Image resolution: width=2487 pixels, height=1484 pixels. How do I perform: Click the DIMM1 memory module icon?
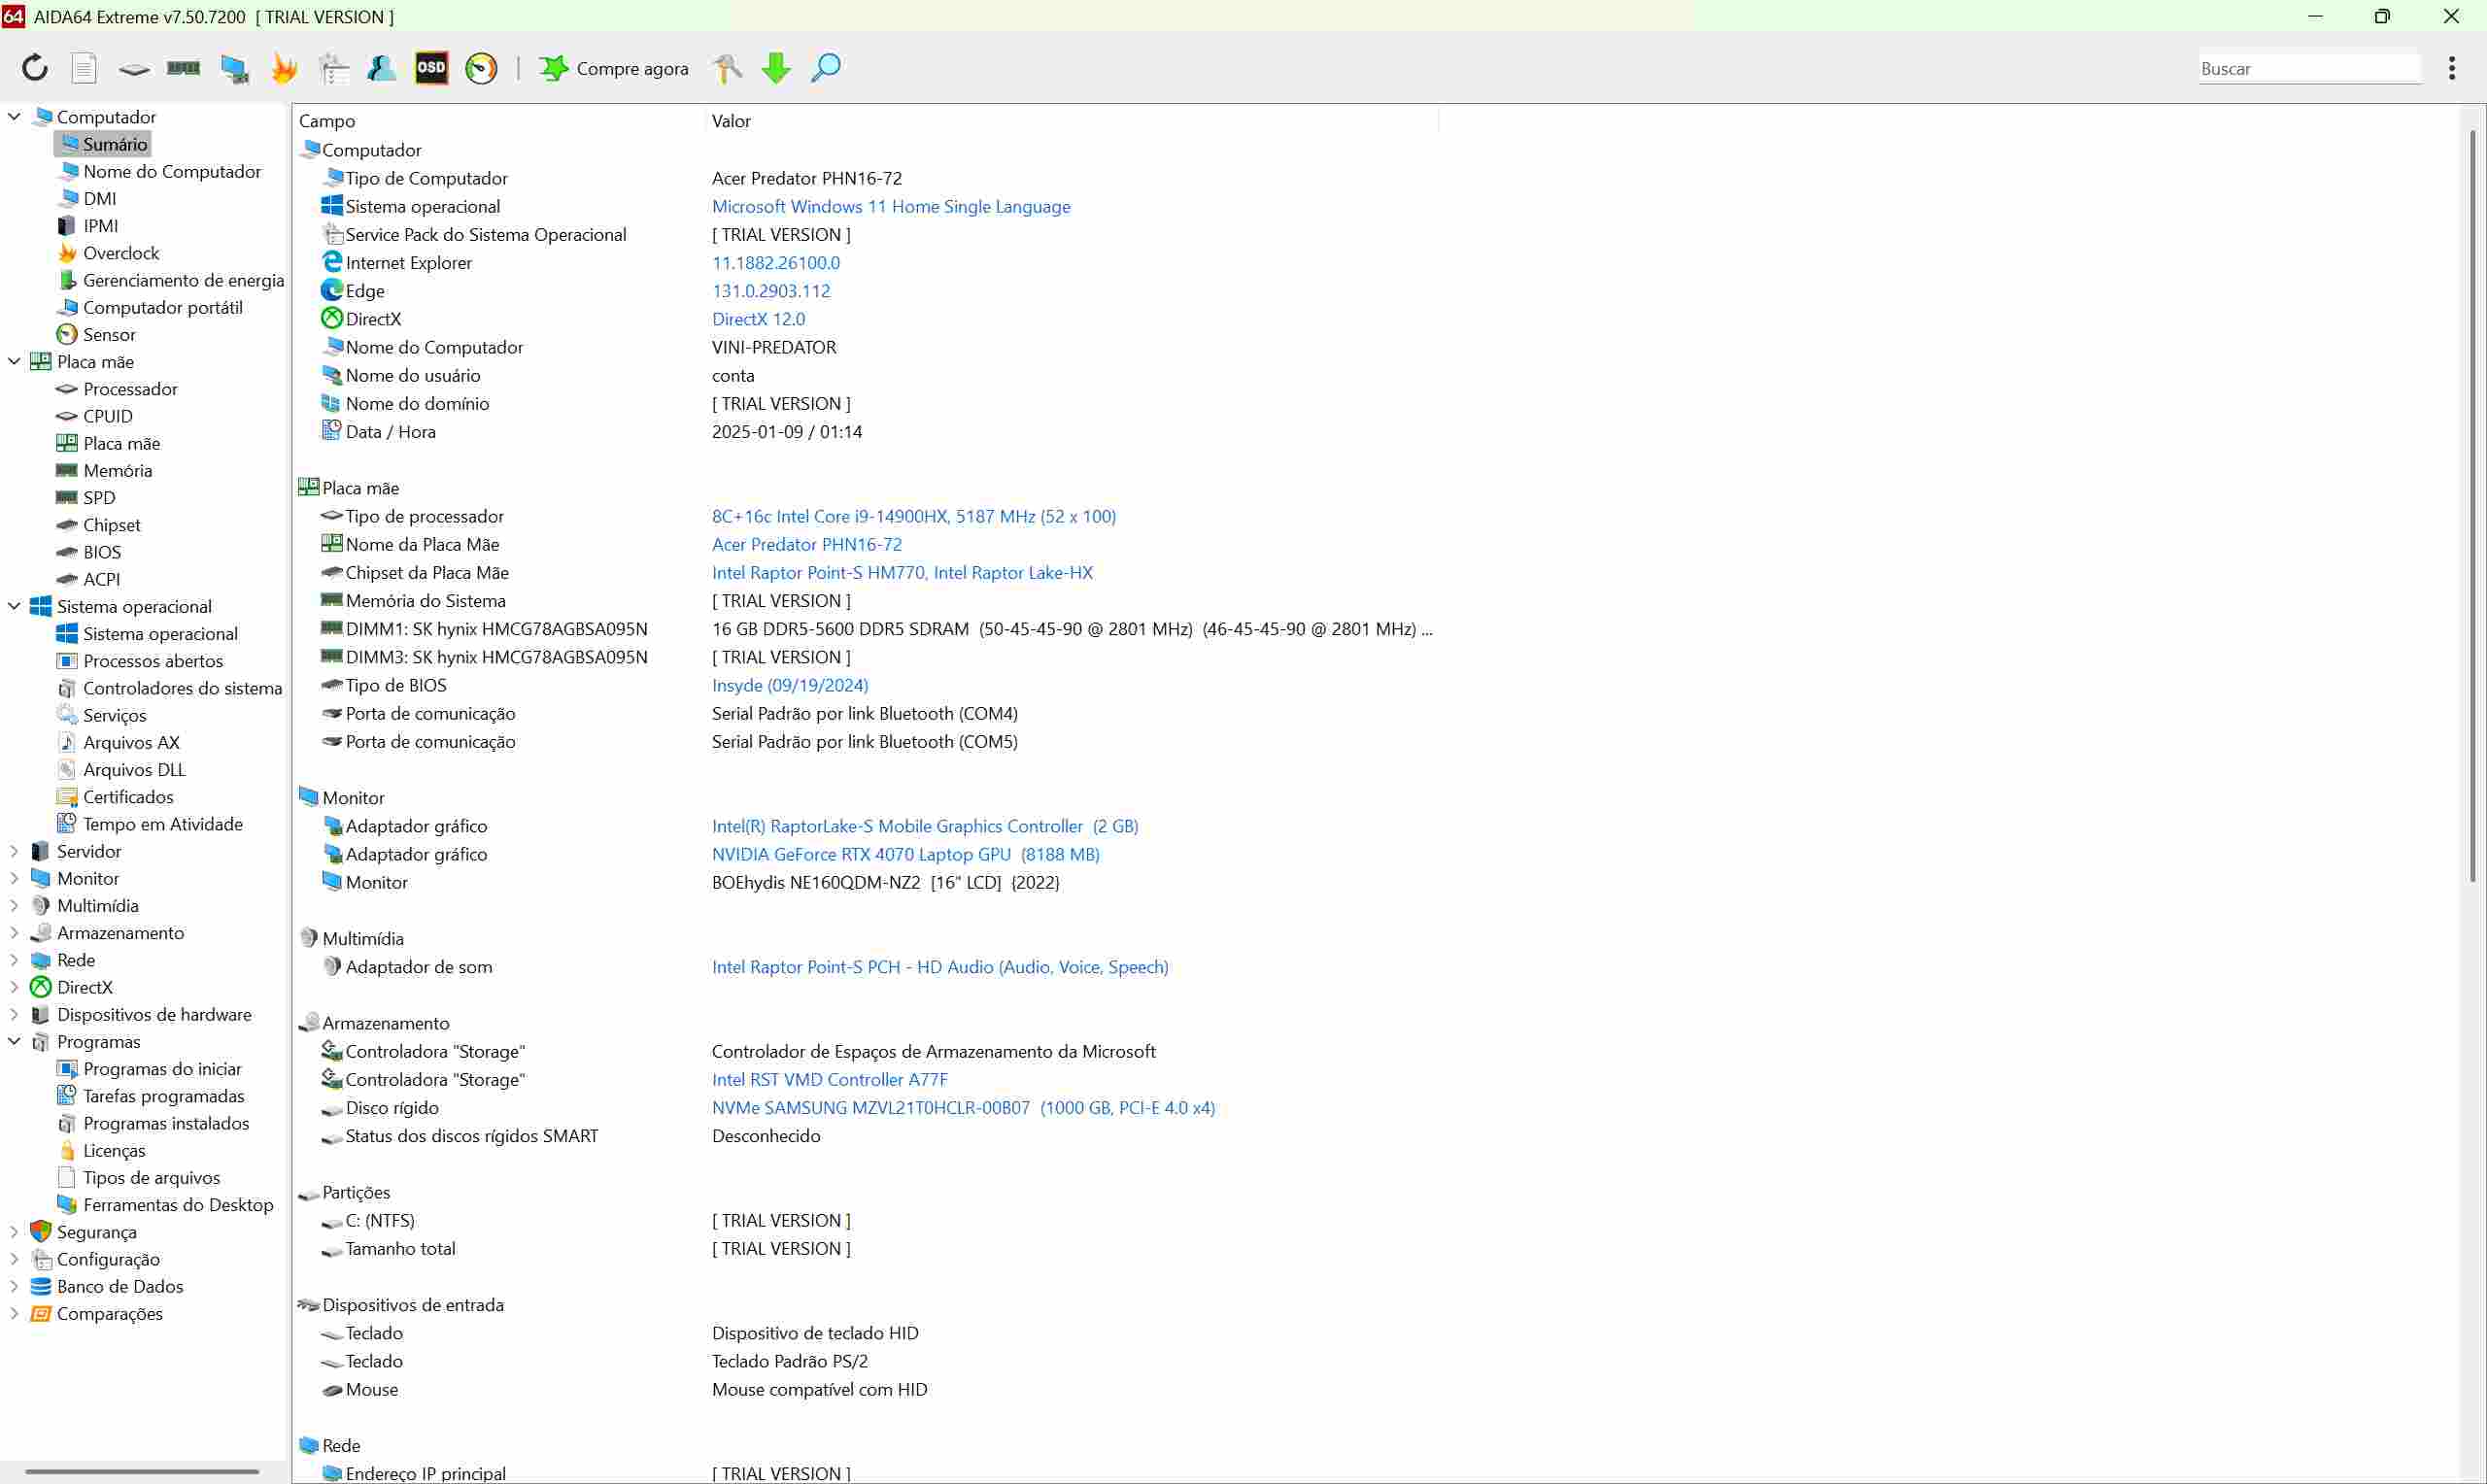(332, 628)
